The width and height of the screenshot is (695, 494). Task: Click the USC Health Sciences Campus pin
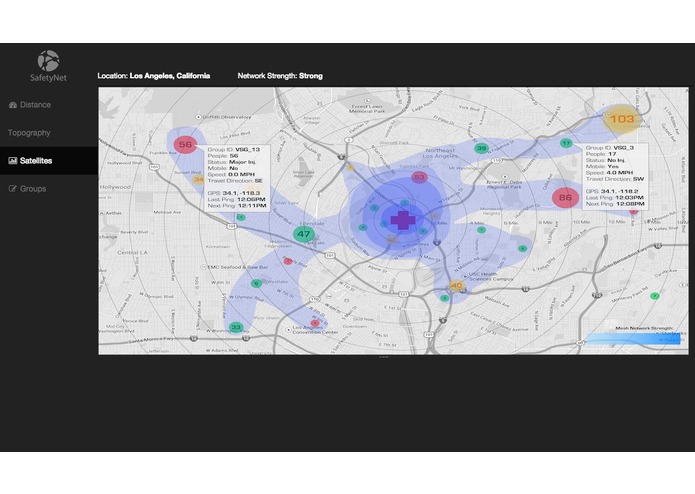click(465, 274)
